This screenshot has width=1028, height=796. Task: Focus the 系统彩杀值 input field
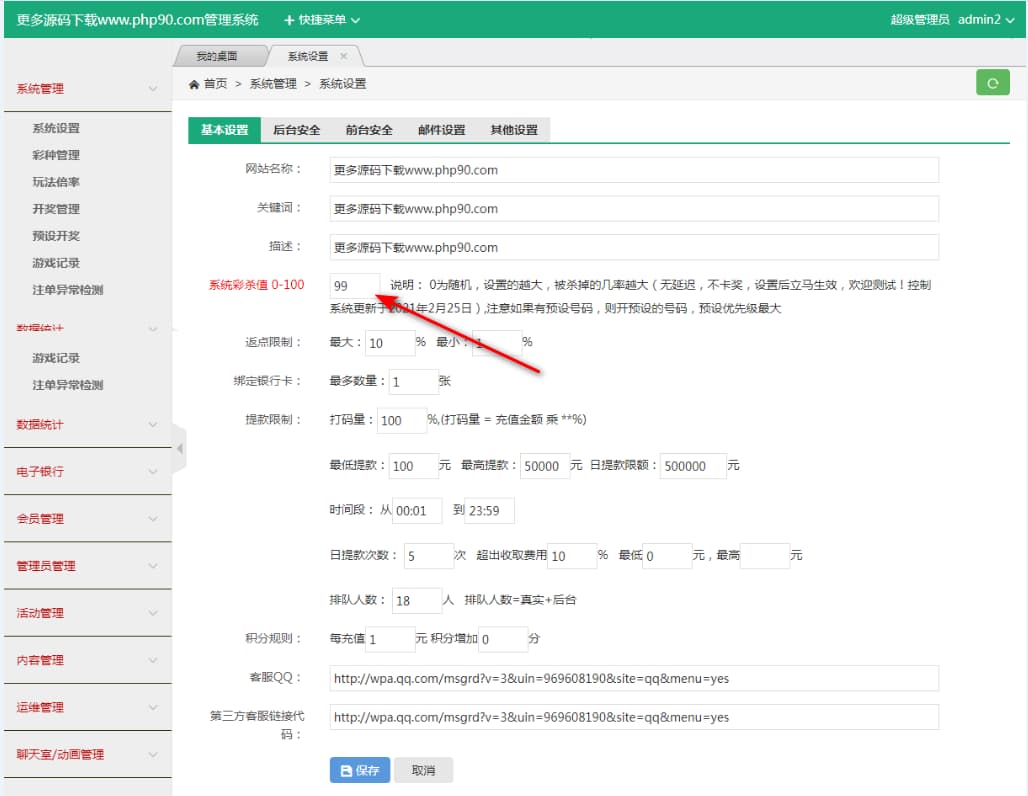point(354,285)
